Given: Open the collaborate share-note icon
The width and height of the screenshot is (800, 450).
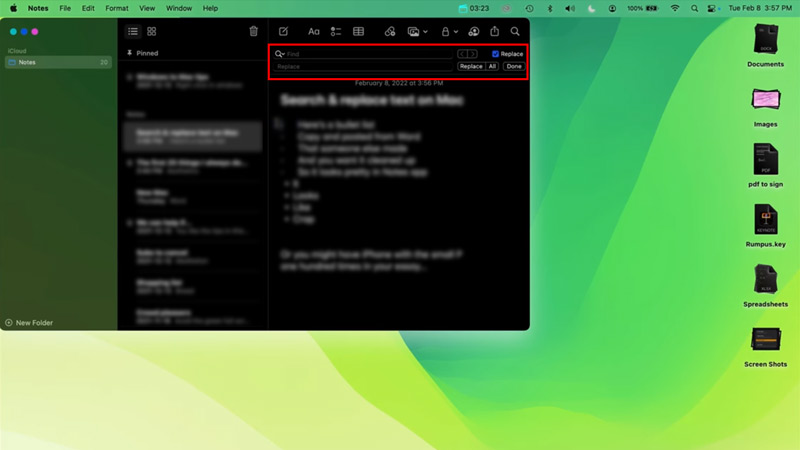Looking at the screenshot, I should coord(473,32).
